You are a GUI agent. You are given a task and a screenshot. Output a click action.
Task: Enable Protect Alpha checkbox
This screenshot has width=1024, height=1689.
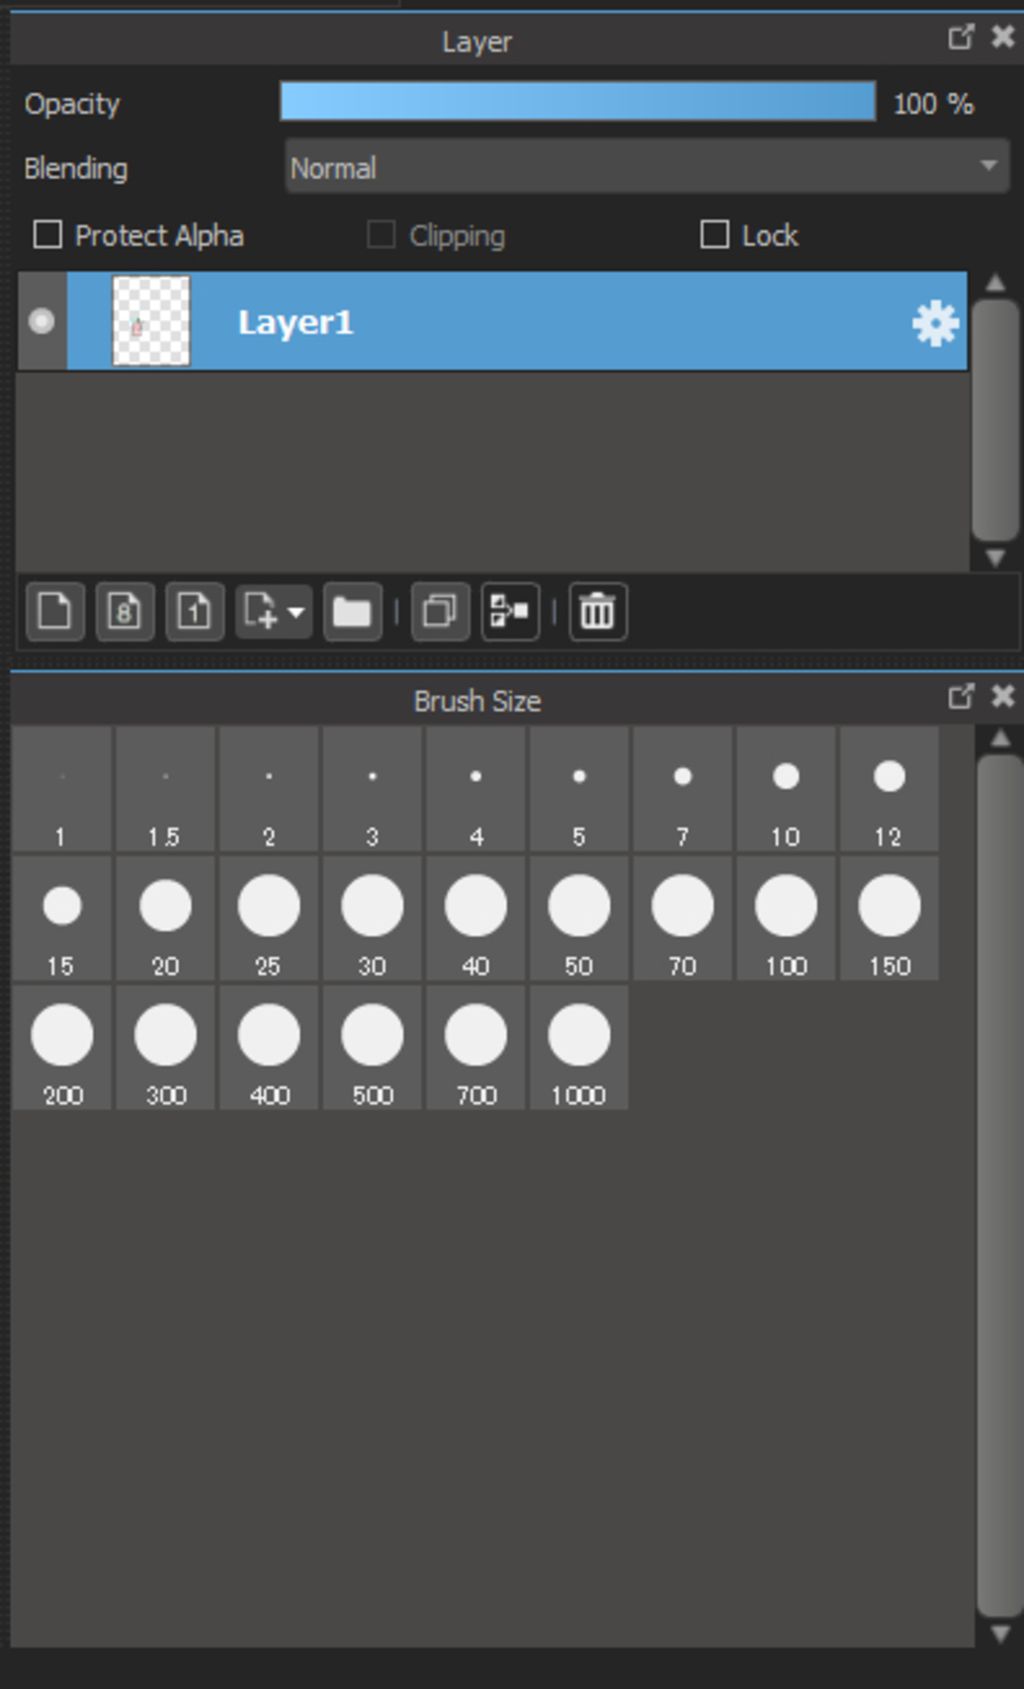point(47,235)
